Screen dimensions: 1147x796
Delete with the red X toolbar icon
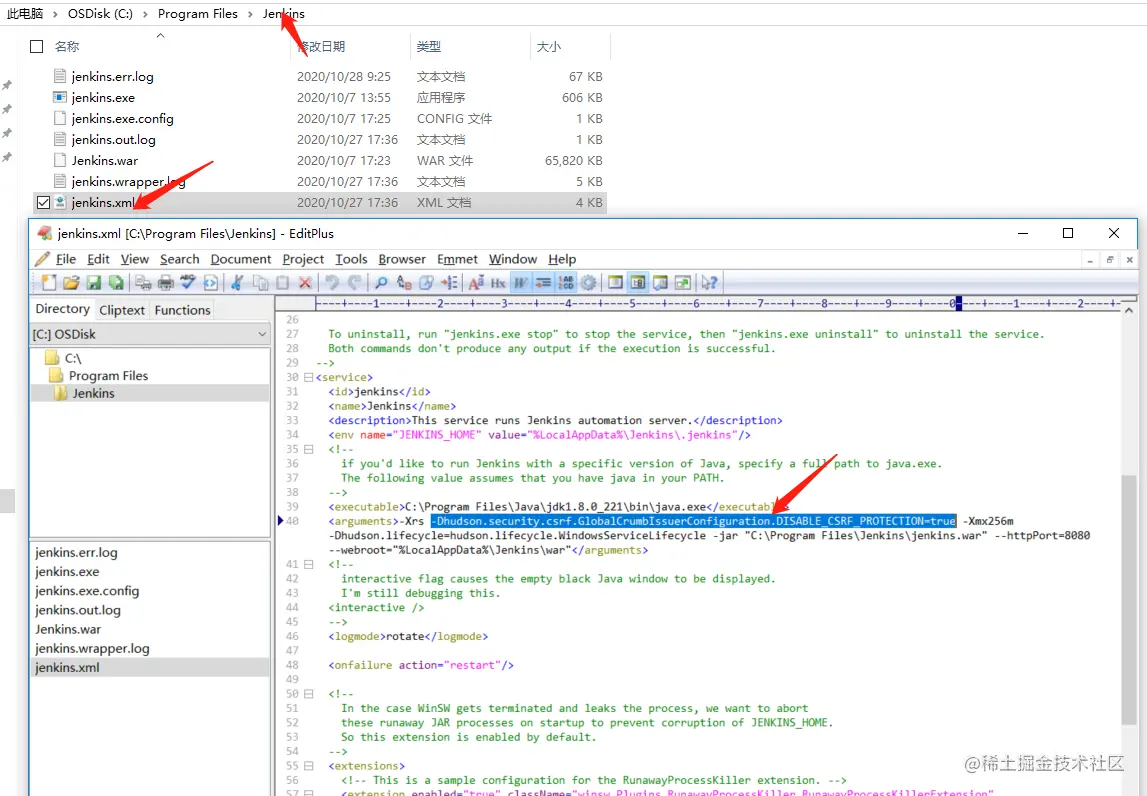tap(306, 282)
